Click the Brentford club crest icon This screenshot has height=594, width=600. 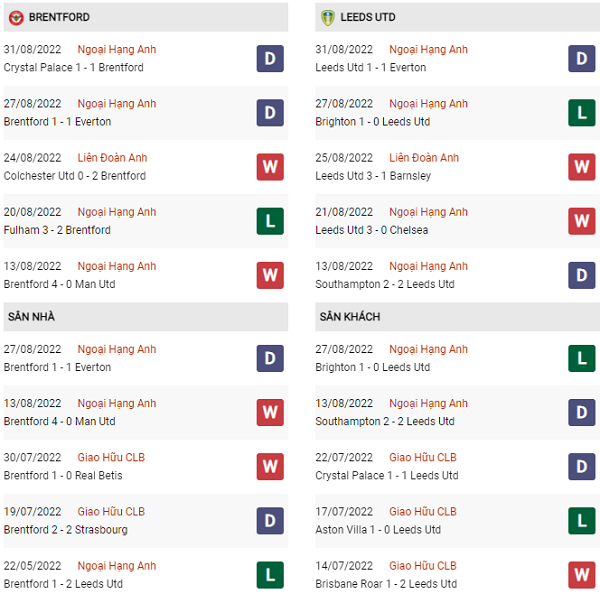pyautogui.click(x=16, y=18)
